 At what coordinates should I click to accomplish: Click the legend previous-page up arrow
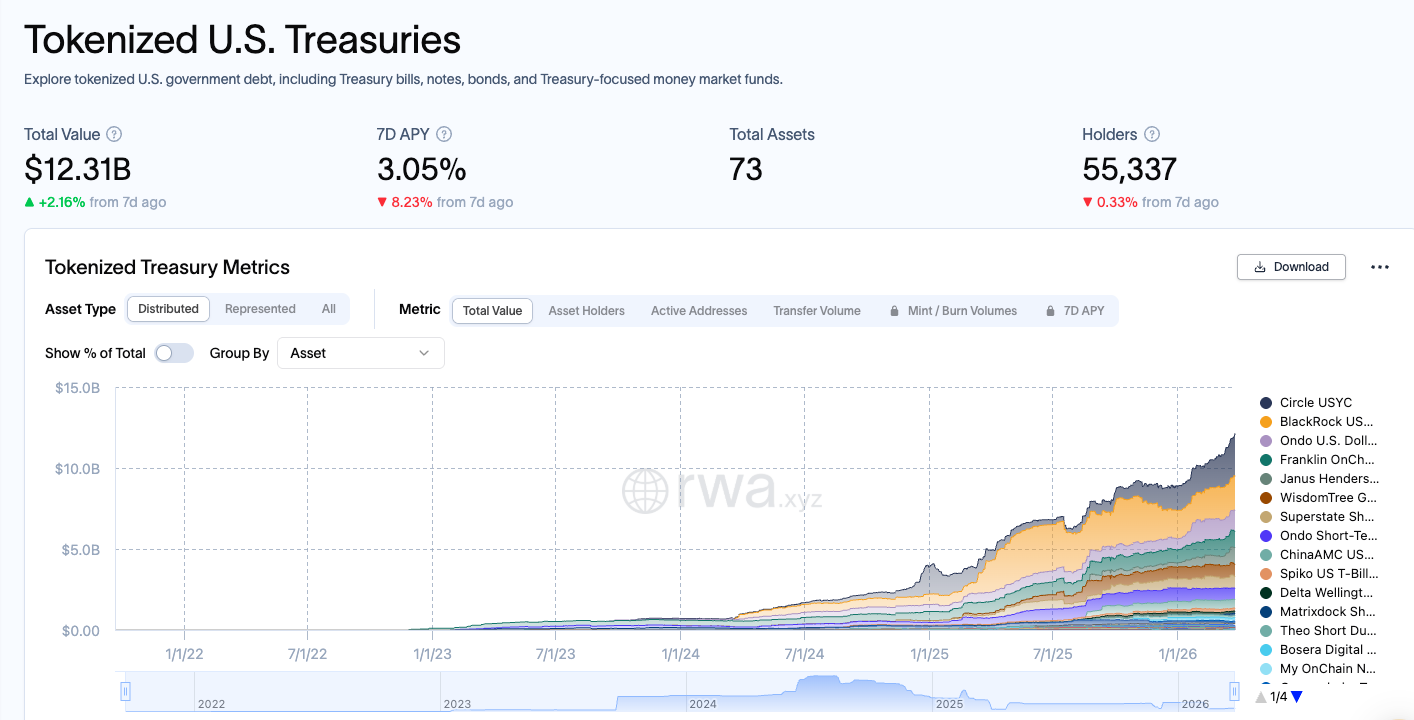click(x=1261, y=697)
